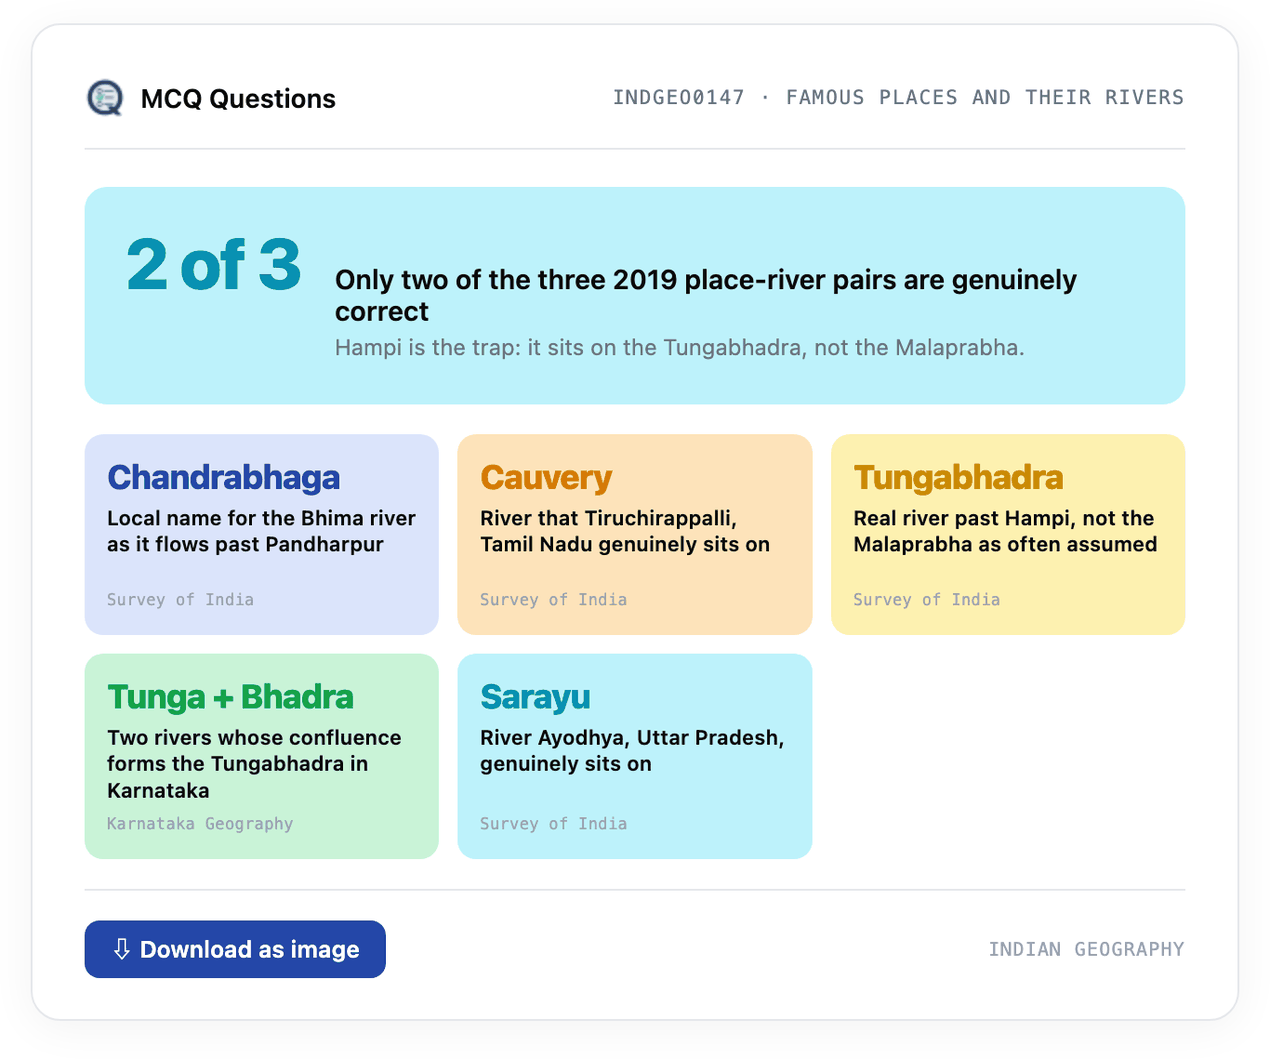The width and height of the screenshot is (1270, 1059).
Task: Click the INDGEO0147 header code text
Action: coord(679,97)
